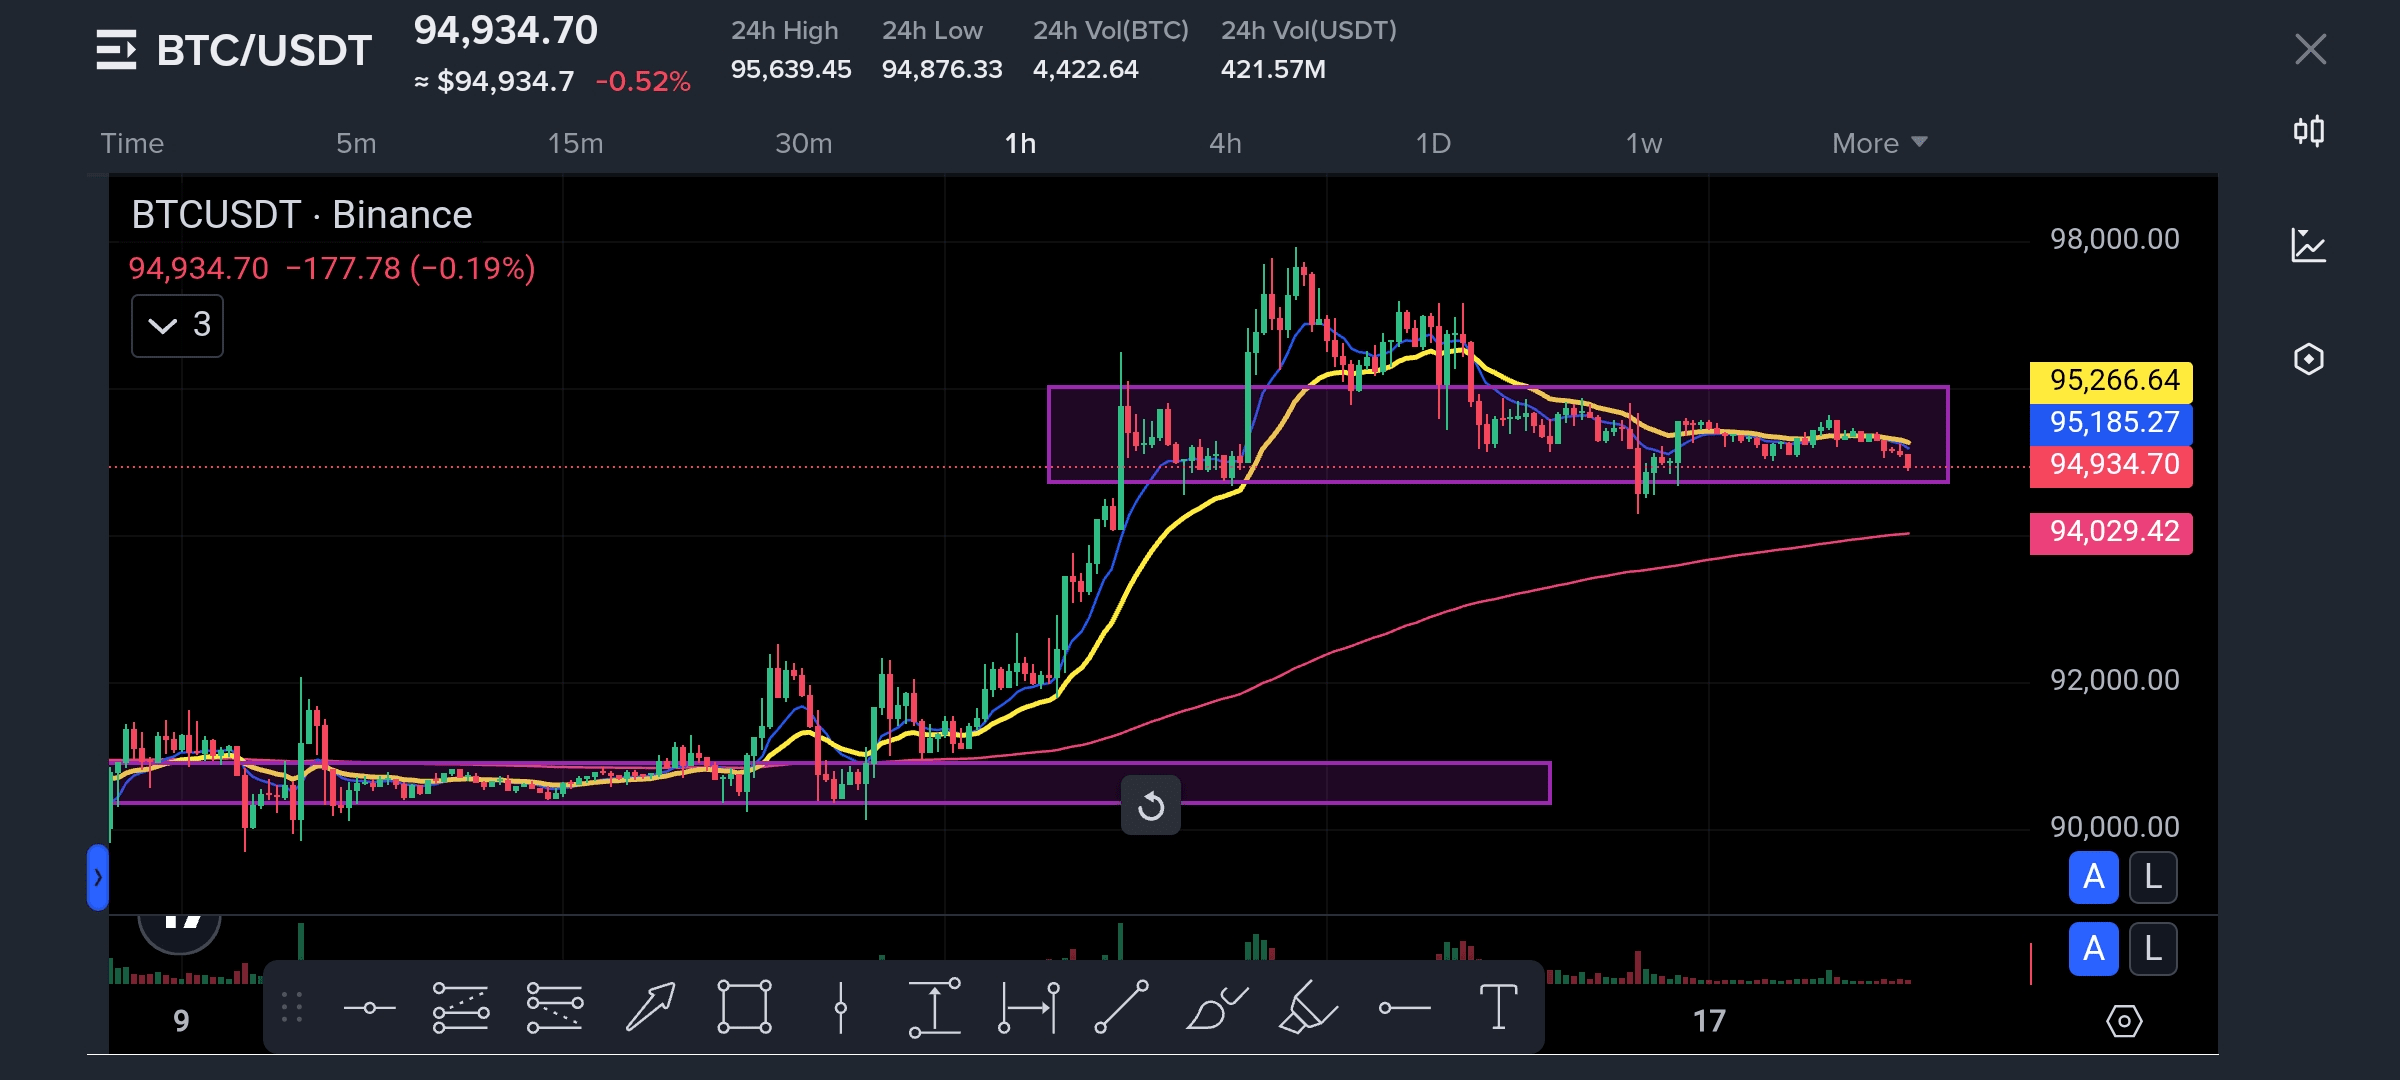This screenshot has height=1080, width=2400.
Task: Select the vertical line tool
Action: (x=840, y=1007)
